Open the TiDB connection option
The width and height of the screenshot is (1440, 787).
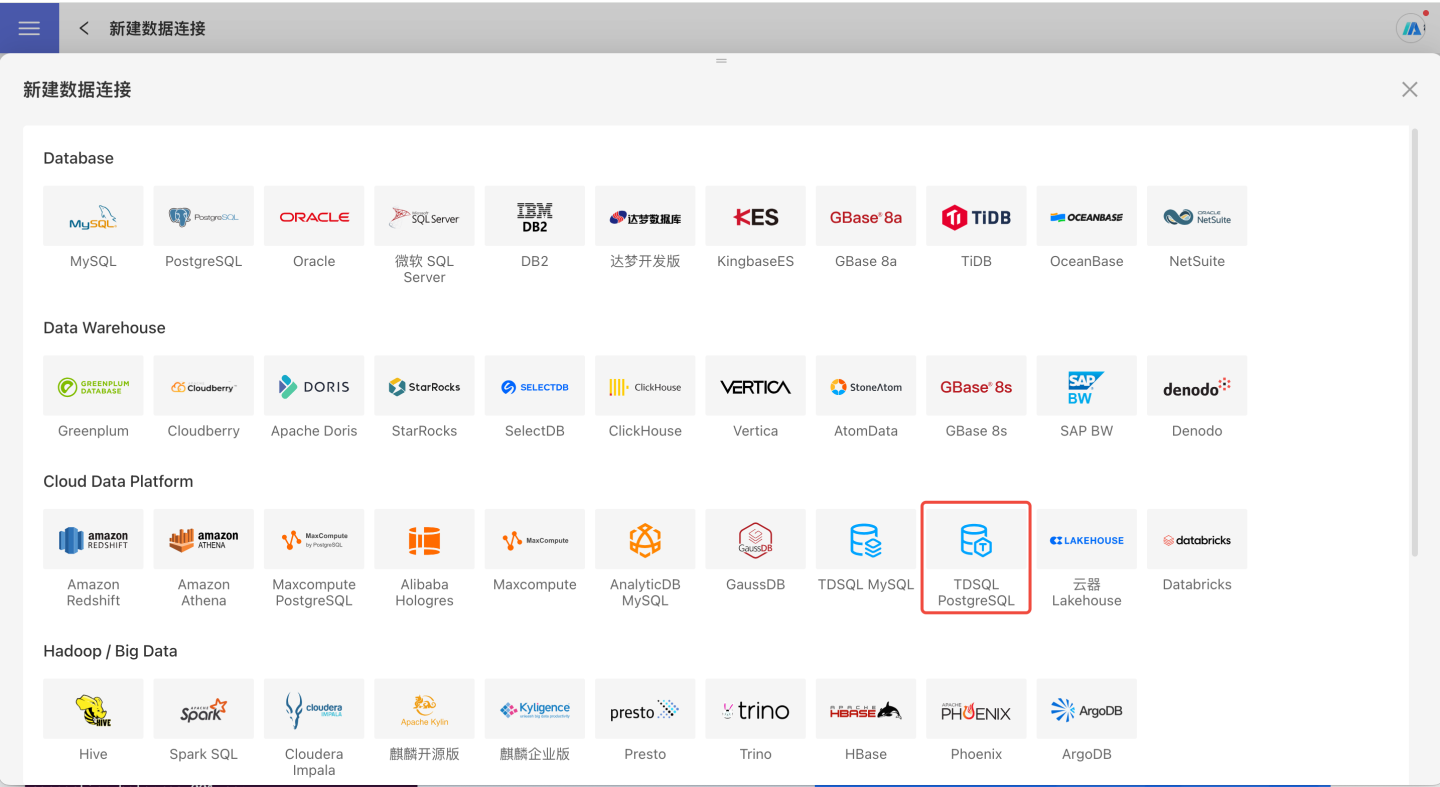click(976, 216)
